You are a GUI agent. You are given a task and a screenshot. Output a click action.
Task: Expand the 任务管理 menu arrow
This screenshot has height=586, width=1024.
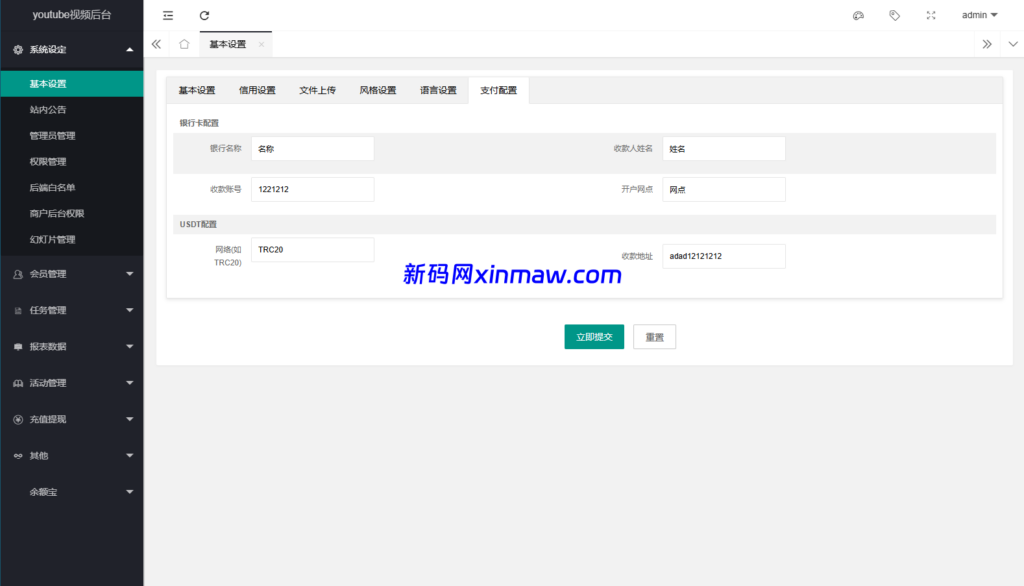(x=129, y=310)
